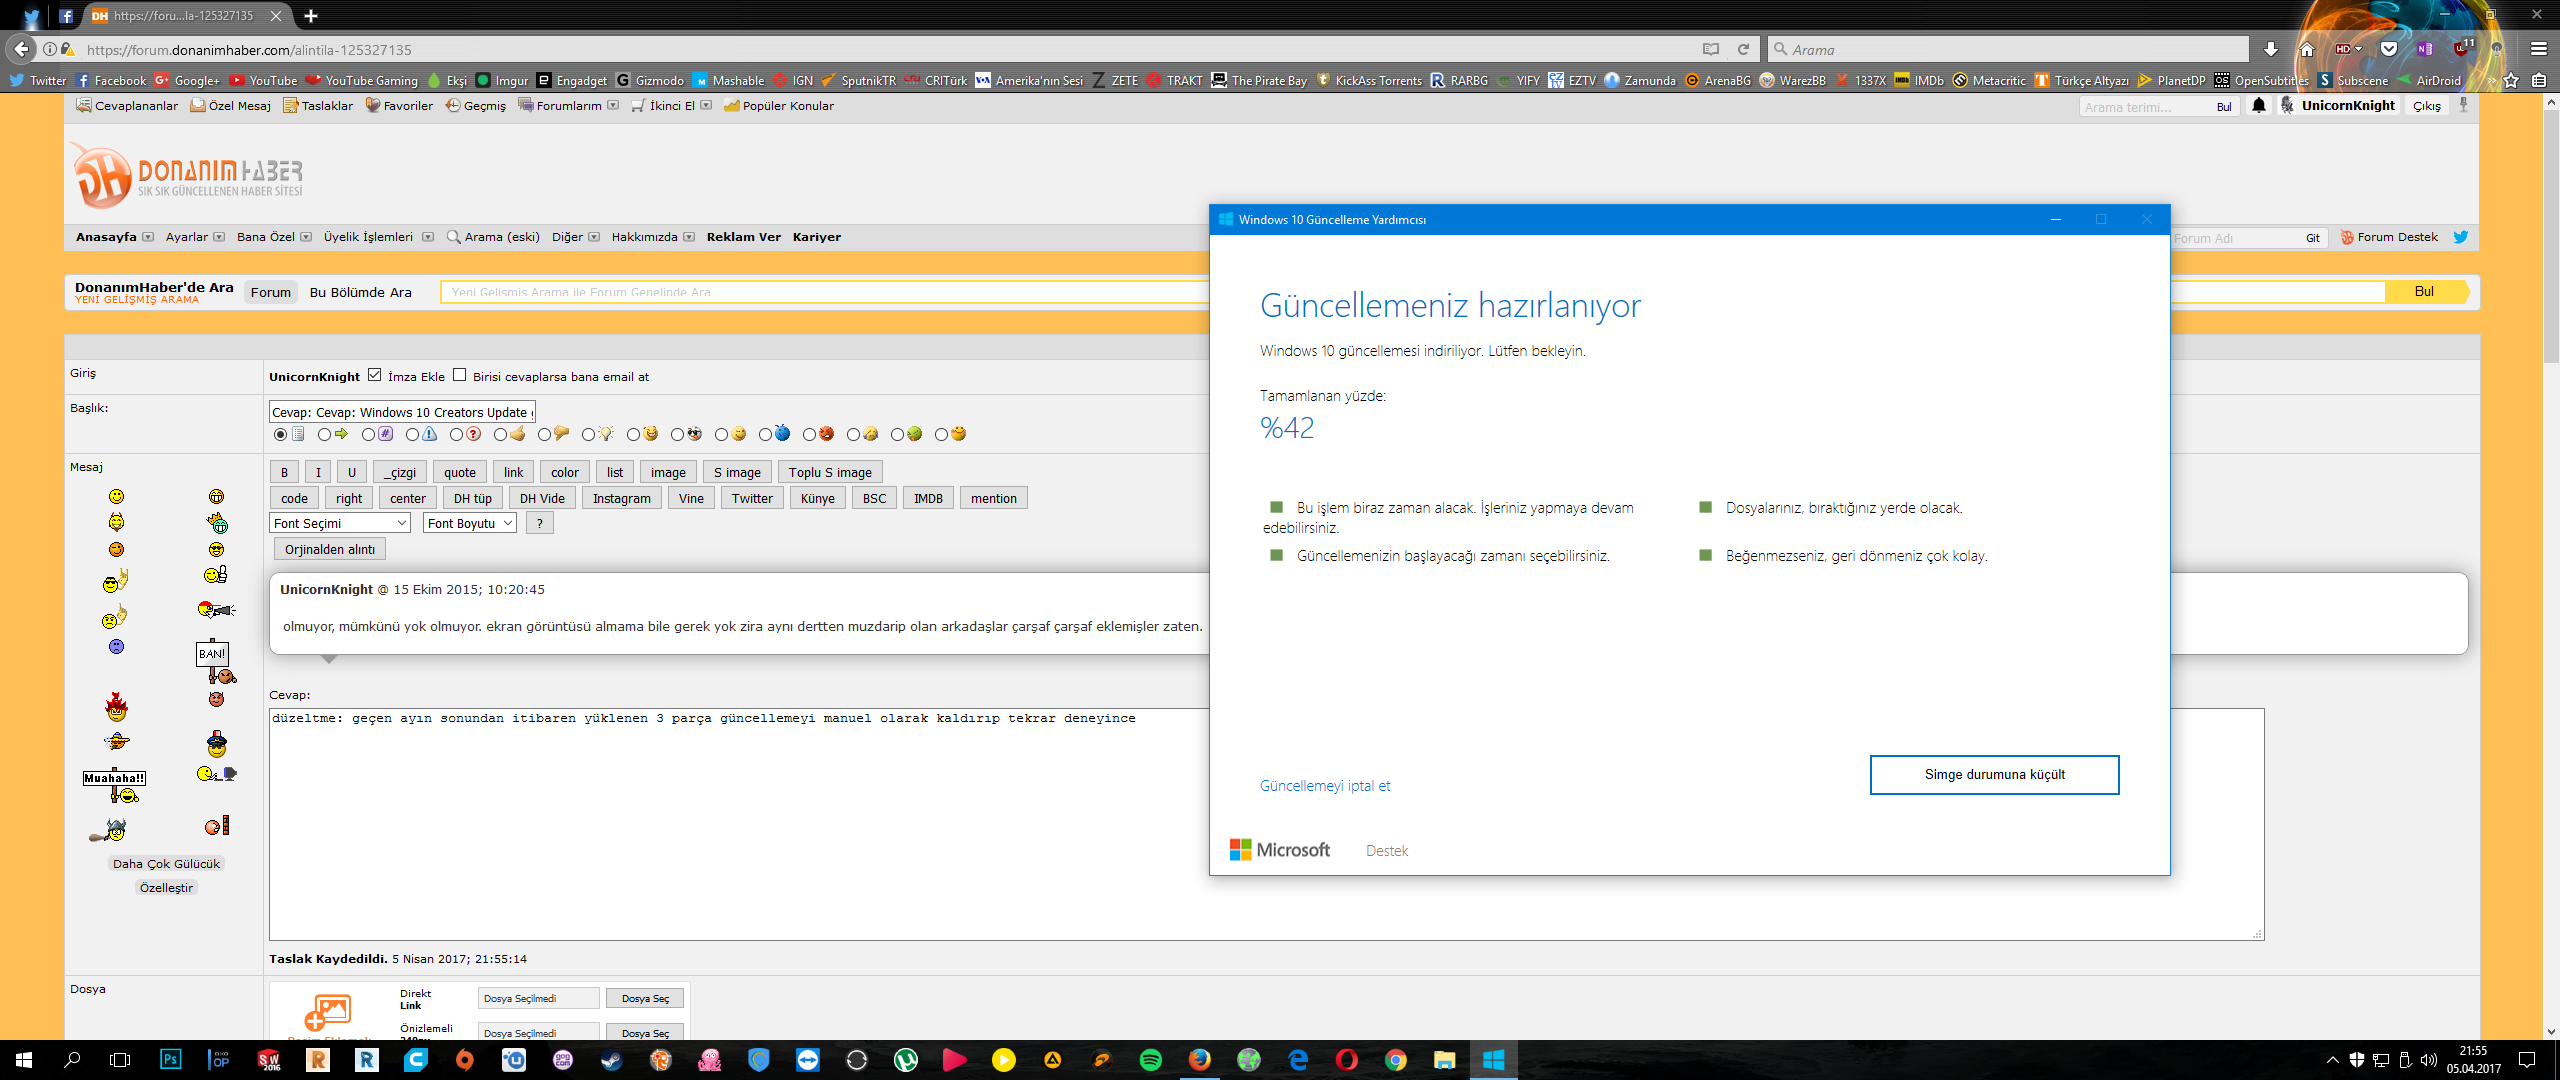Expand the İkinci El dropdown arrow
2560x1080 pixels.
[706, 105]
